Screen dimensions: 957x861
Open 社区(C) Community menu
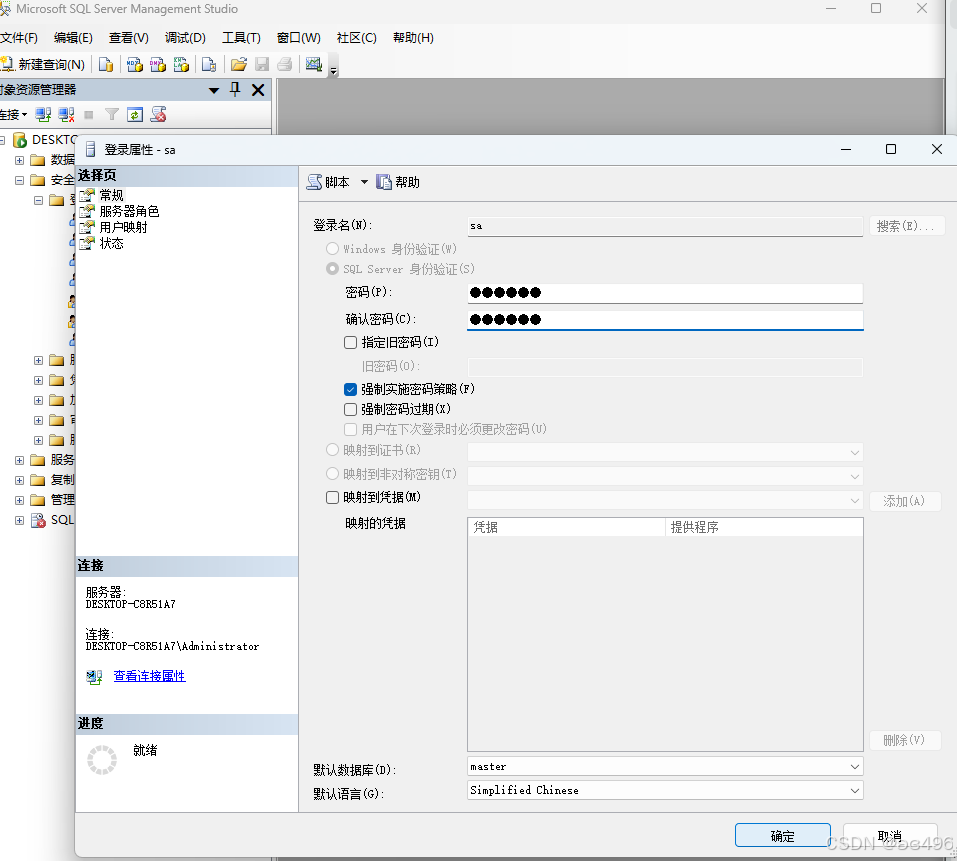(x=356, y=38)
